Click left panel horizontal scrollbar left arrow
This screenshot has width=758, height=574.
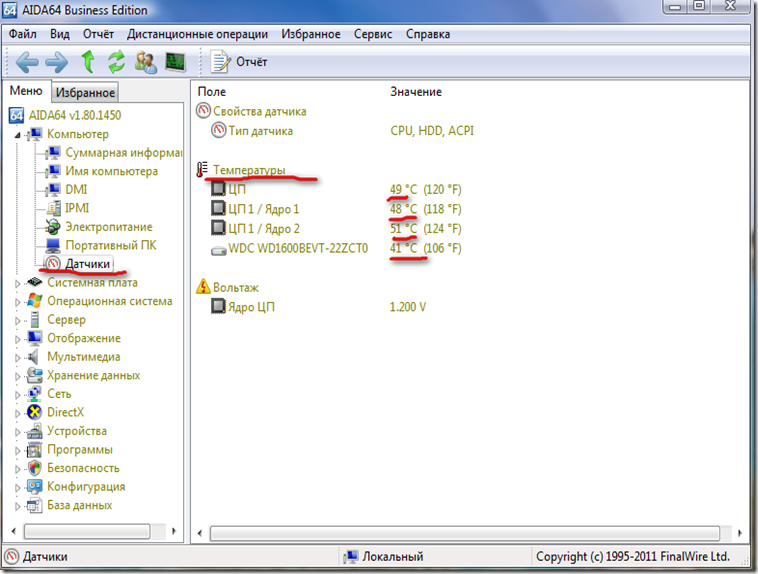[14, 531]
